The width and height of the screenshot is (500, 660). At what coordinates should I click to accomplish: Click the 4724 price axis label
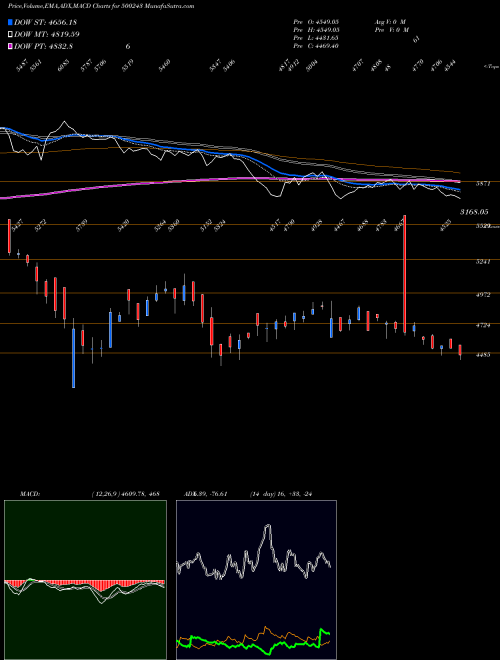click(x=483, y=325)
